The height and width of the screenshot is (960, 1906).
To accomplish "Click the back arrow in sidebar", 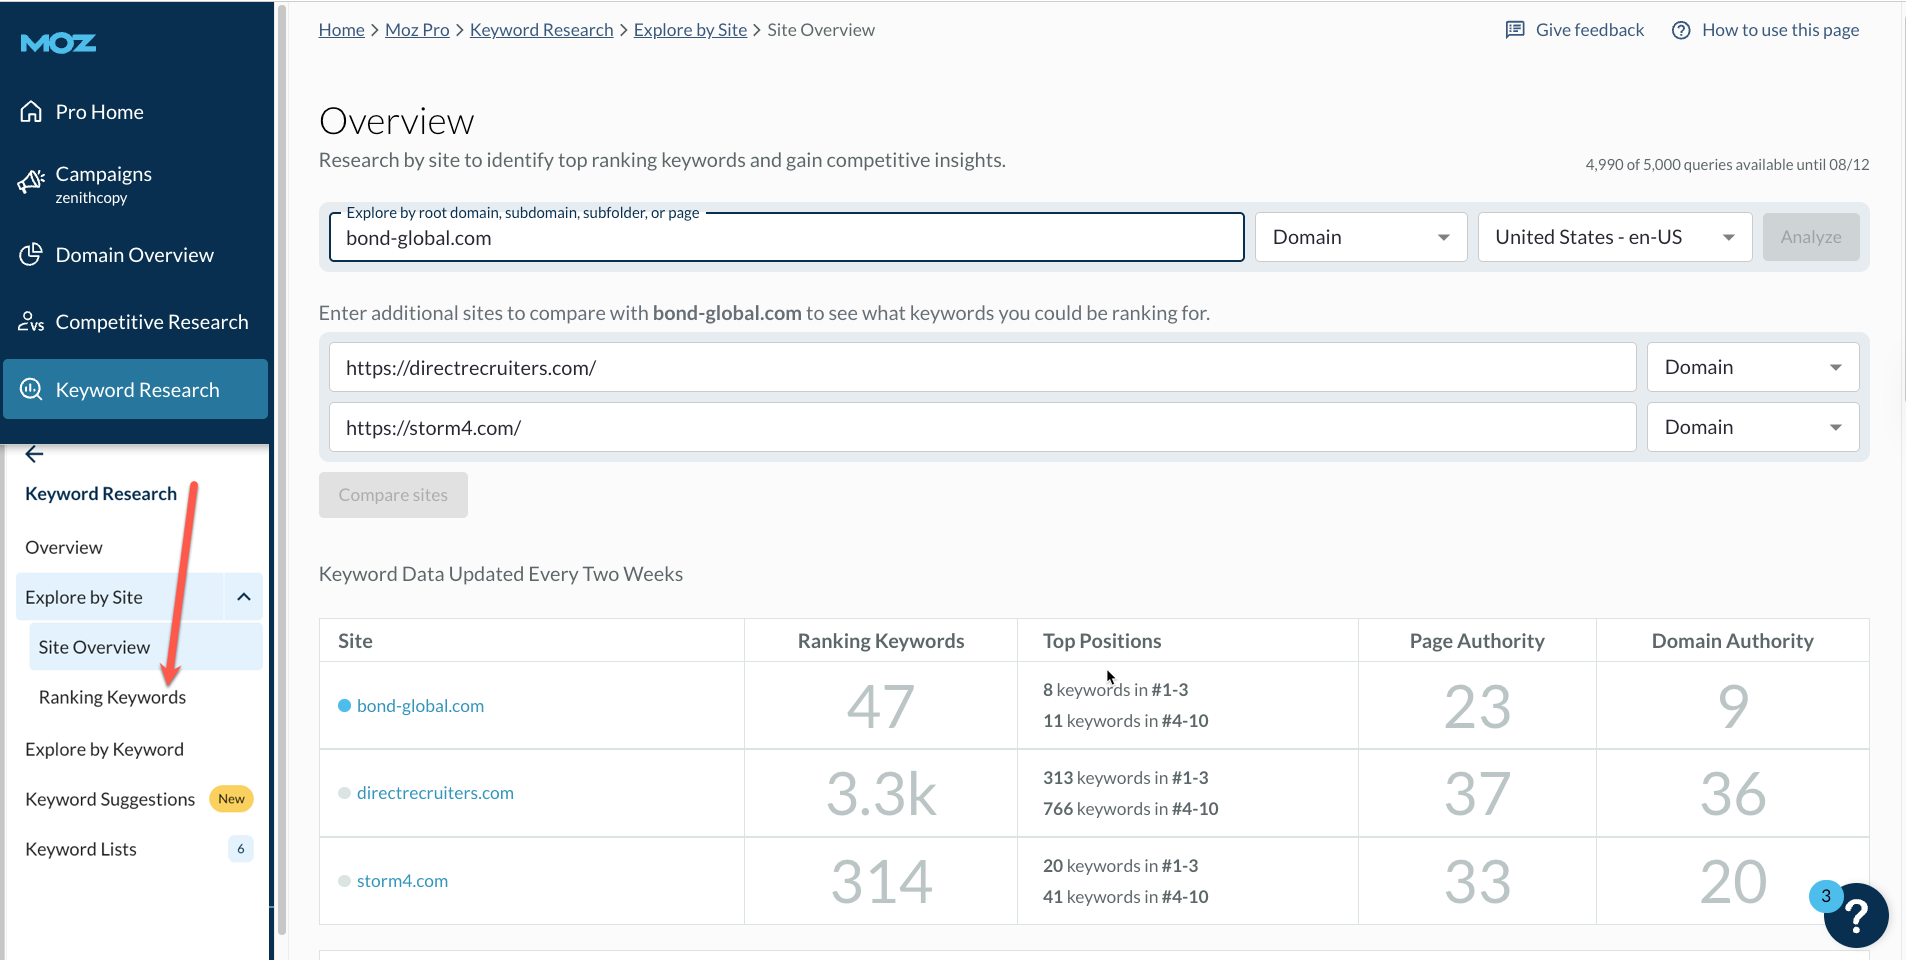I will click(34, 454).
